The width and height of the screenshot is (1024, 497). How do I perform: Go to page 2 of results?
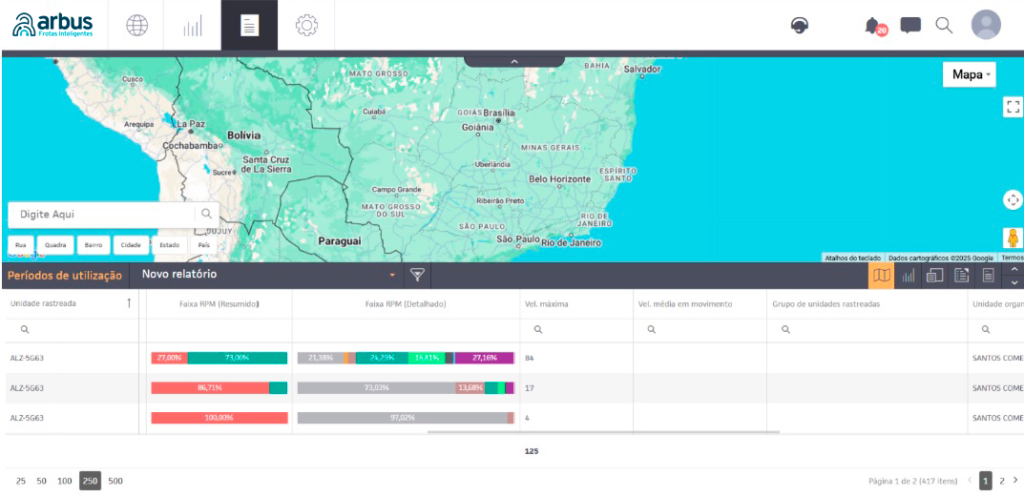click(x=1002, y=481)
